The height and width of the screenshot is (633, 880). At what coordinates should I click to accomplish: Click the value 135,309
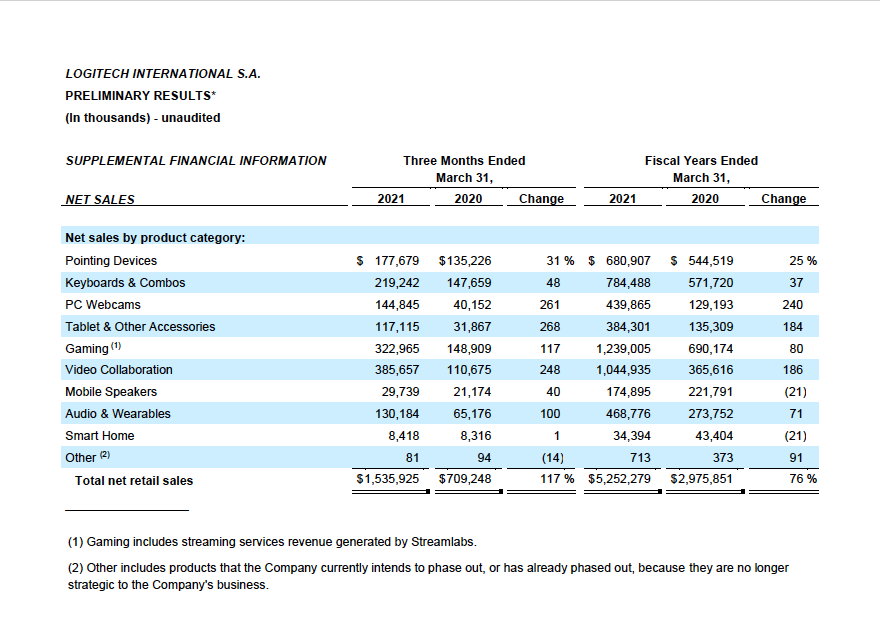click(x=711, y=327)
